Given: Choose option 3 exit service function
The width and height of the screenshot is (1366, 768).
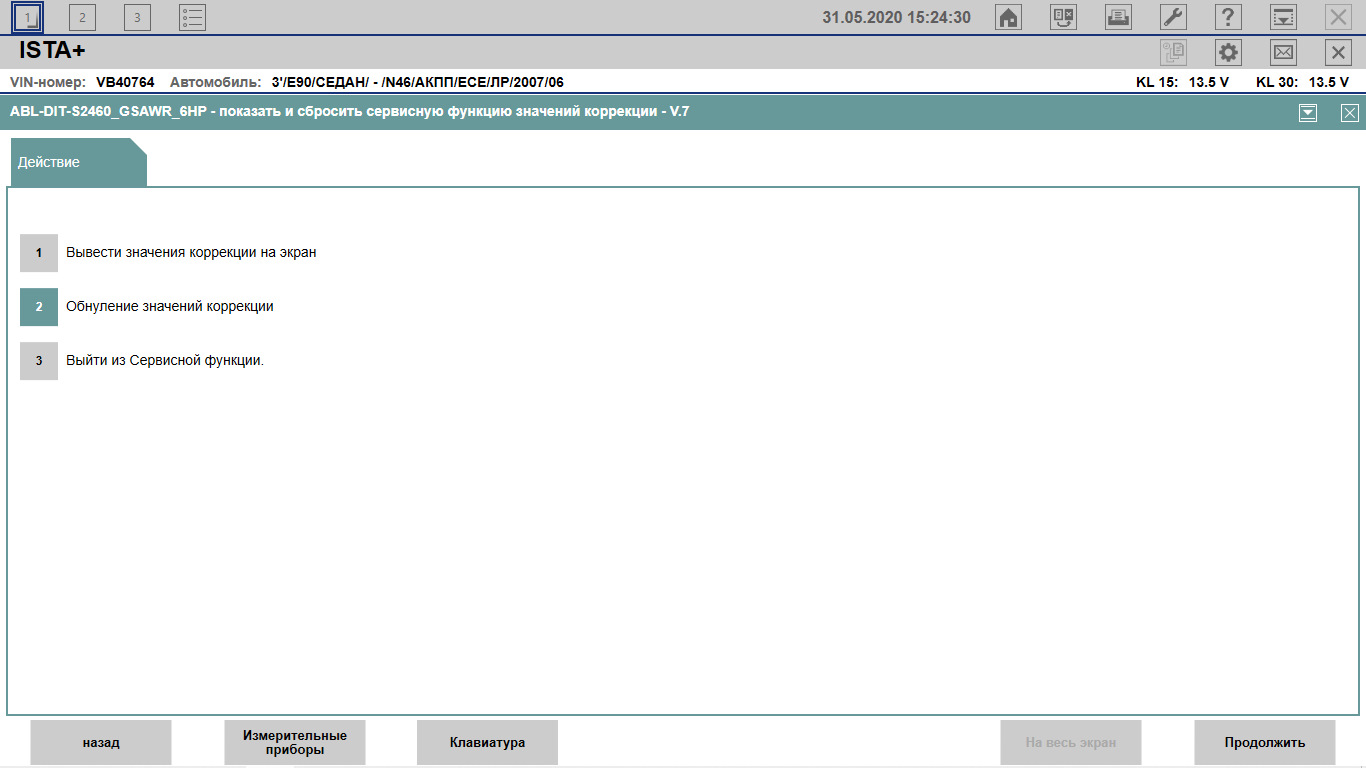Looking at the screenshot, I should (39, 361).
